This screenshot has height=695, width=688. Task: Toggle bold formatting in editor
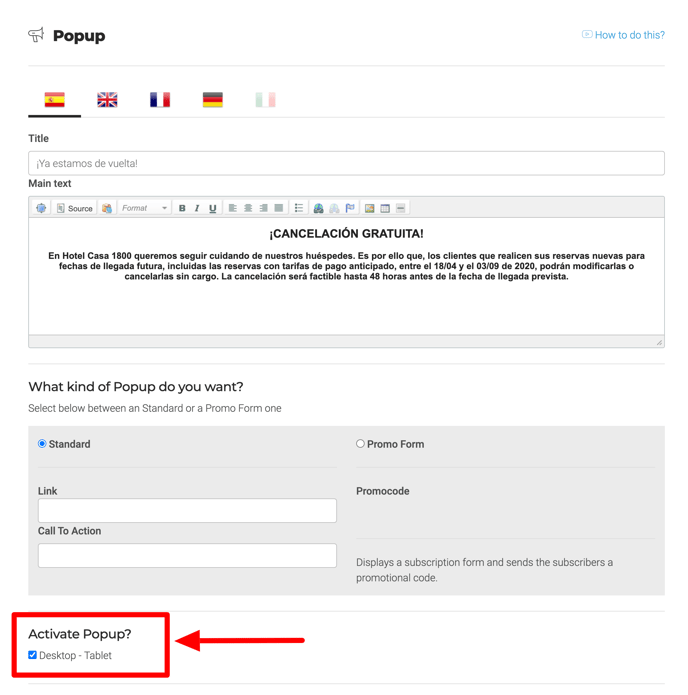pyautogui.click(x=182, y=208)
